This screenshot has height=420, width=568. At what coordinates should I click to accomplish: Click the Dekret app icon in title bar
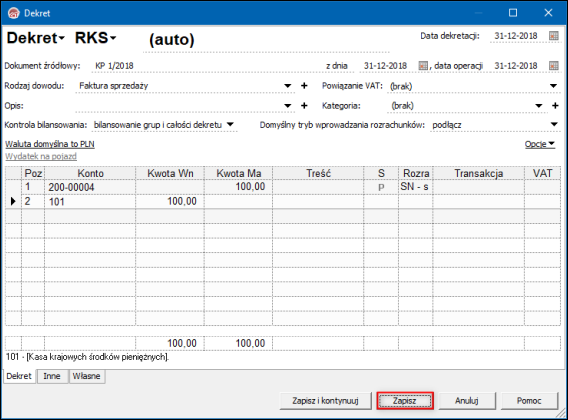coord(14,13)
